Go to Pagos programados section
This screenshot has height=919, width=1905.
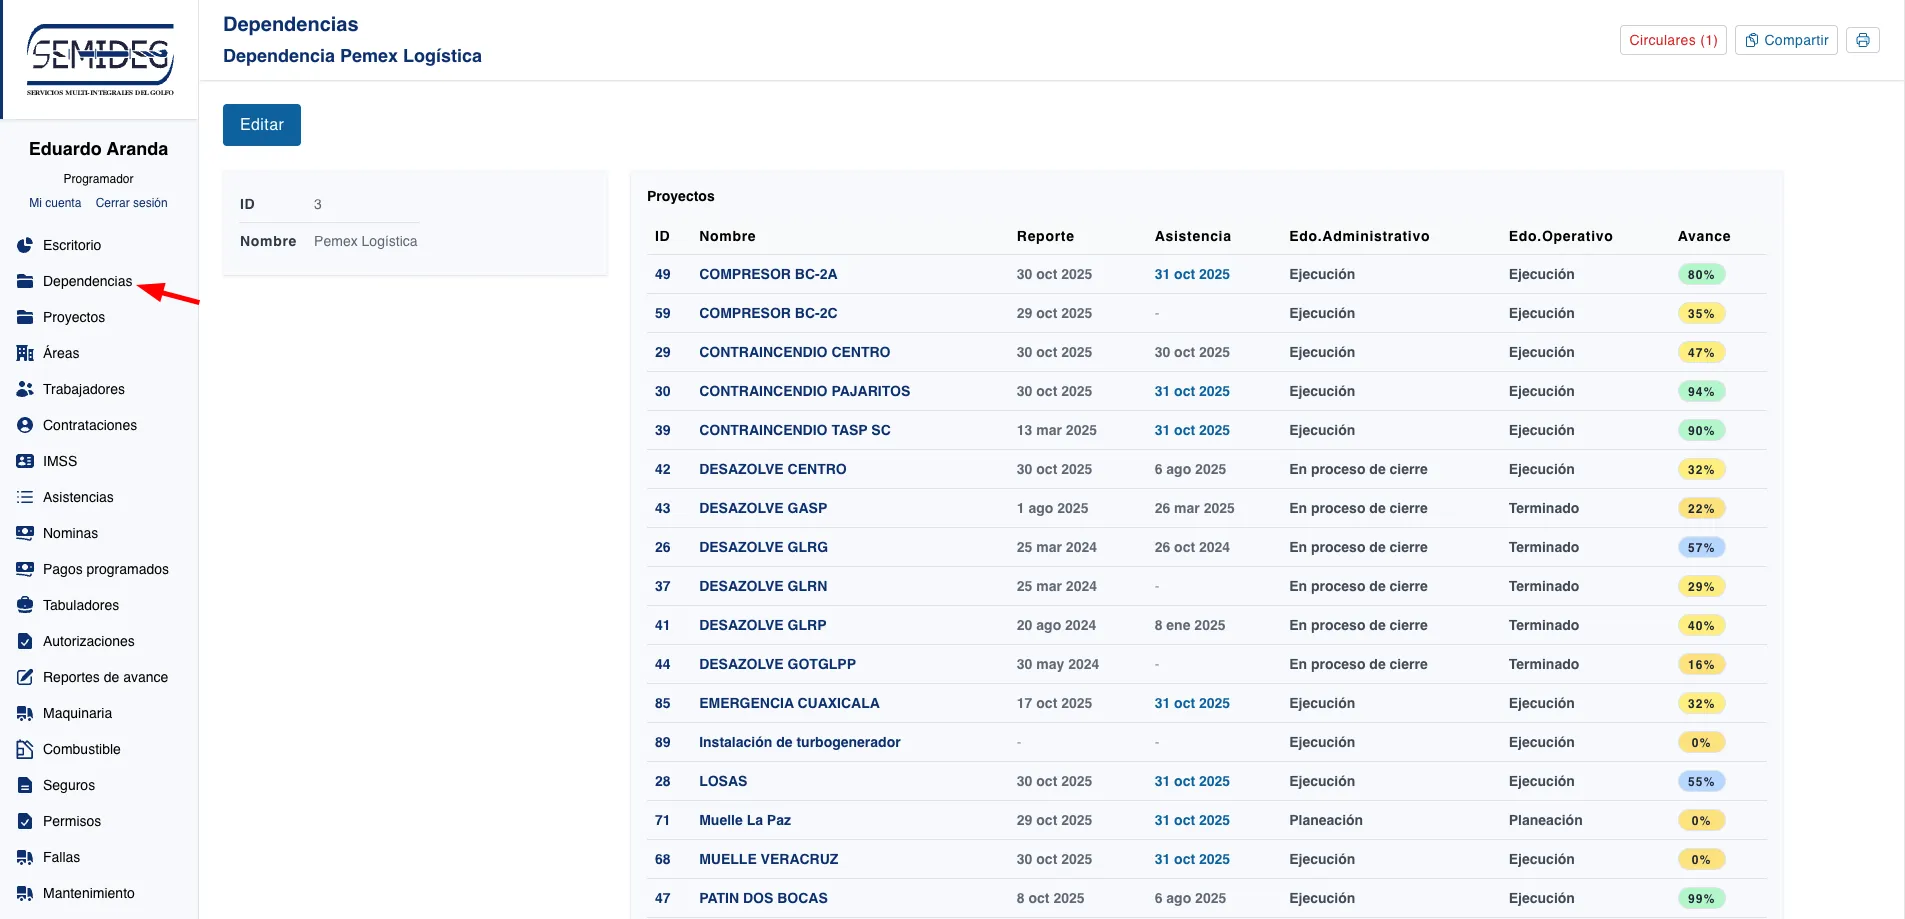pos(105,569)
